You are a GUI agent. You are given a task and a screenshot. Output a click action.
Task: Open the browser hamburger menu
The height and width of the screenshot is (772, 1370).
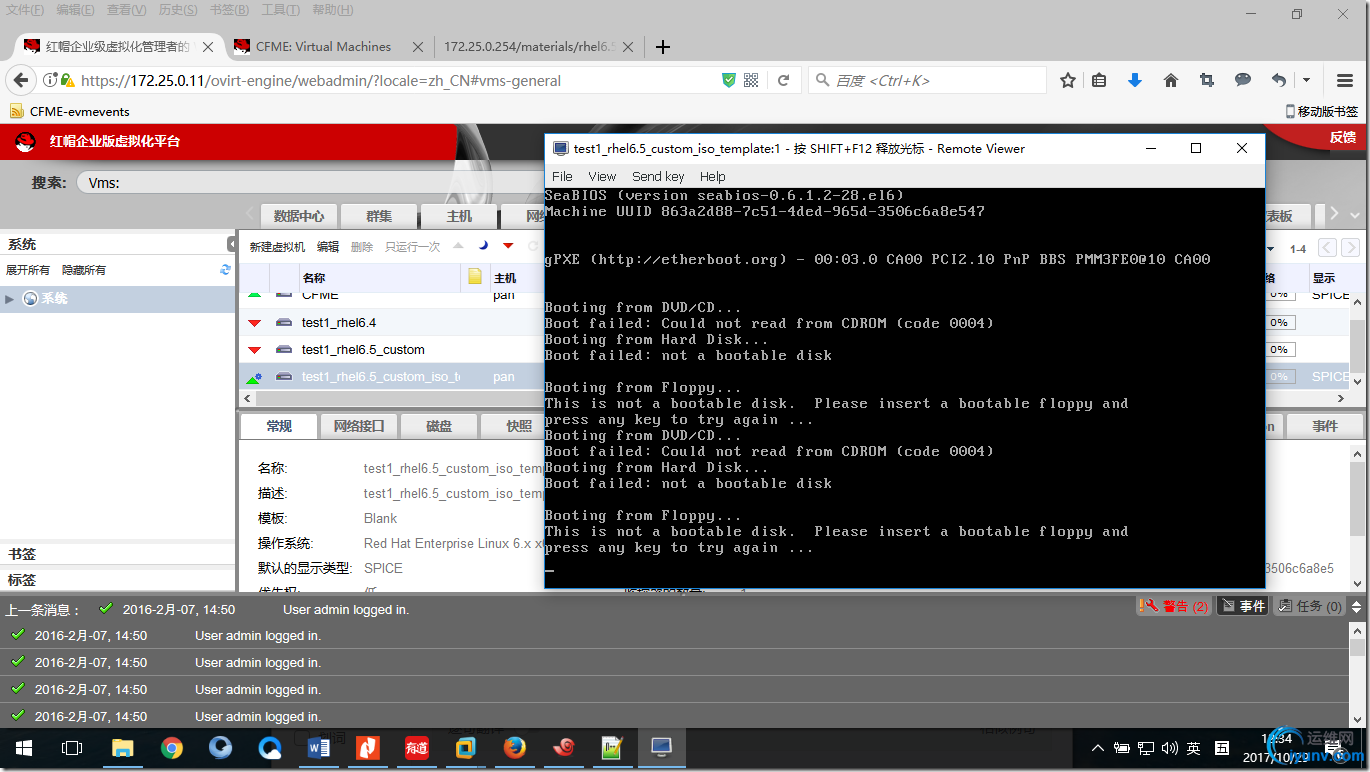[1345, 81]
